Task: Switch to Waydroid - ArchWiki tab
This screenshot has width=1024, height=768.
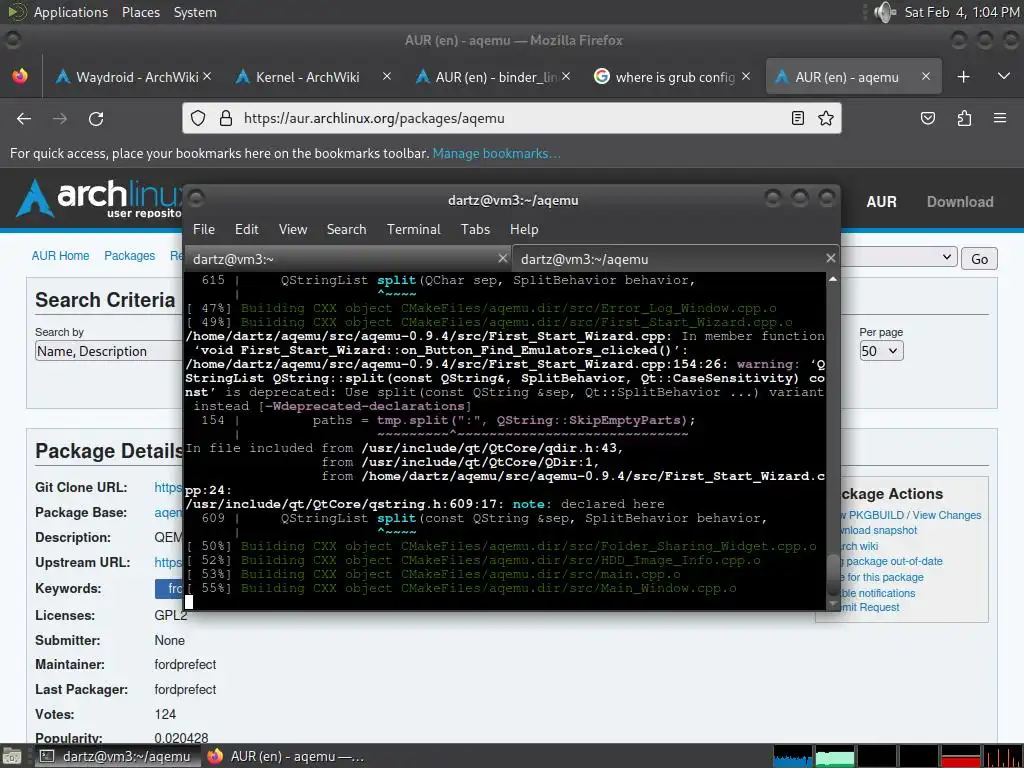Action: pyautogui.click(x=134, y=77)
